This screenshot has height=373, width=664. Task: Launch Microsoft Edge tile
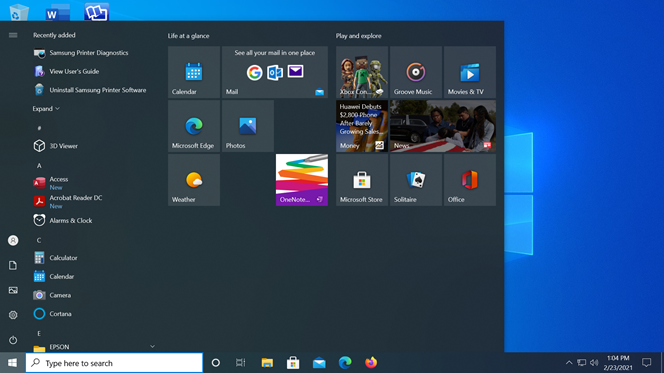point(194,126)
